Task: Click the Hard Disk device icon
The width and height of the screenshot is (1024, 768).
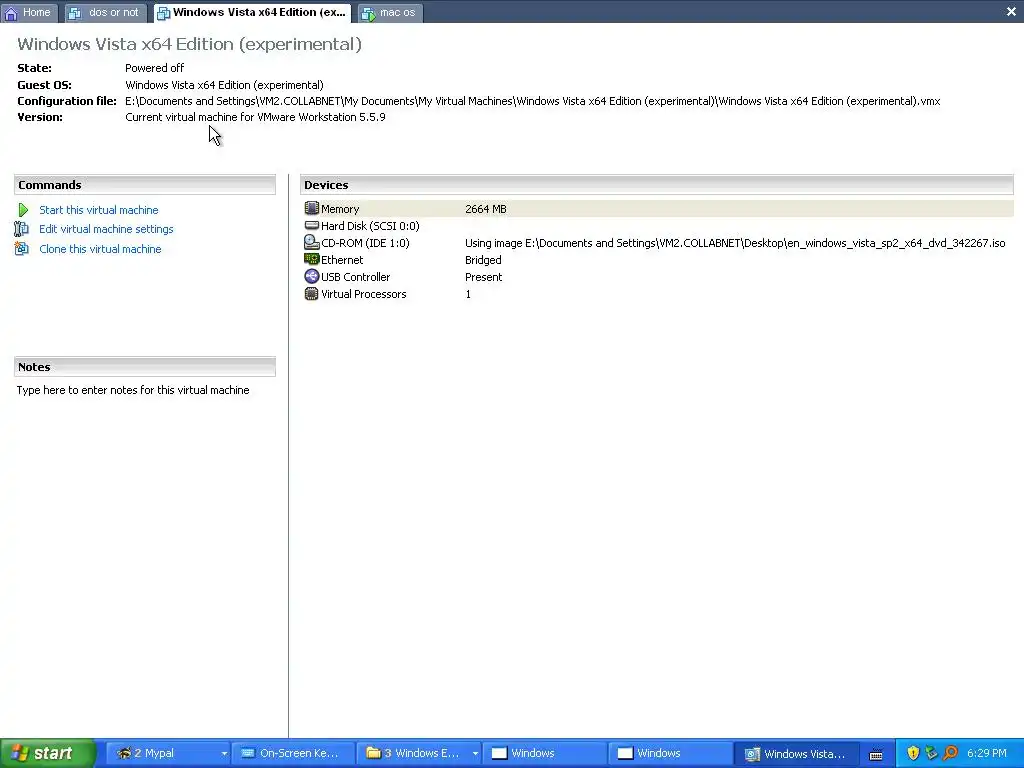Action: coord(312,225)
